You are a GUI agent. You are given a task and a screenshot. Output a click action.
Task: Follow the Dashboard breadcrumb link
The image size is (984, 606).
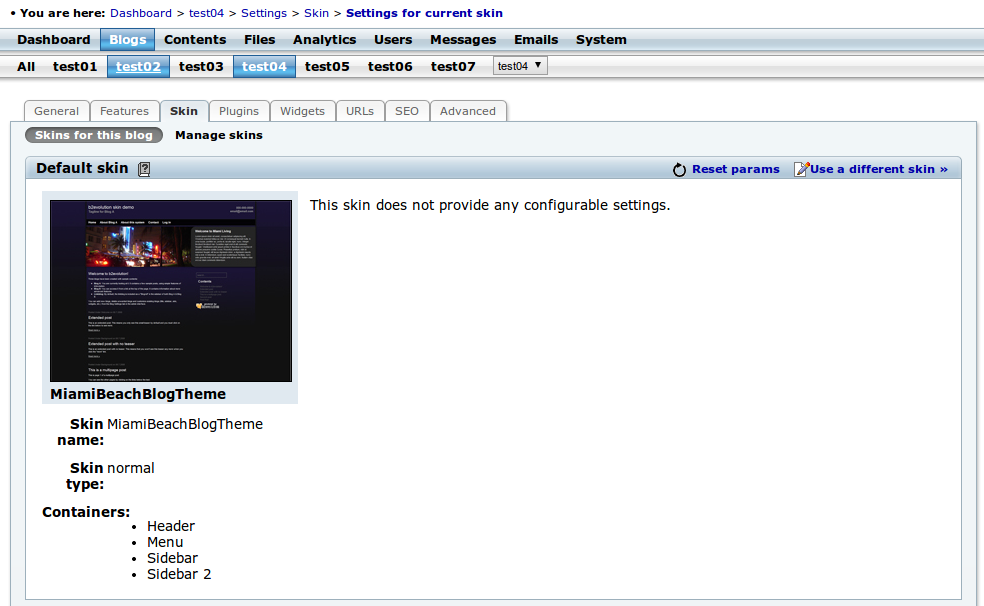[x=141, y=13]
